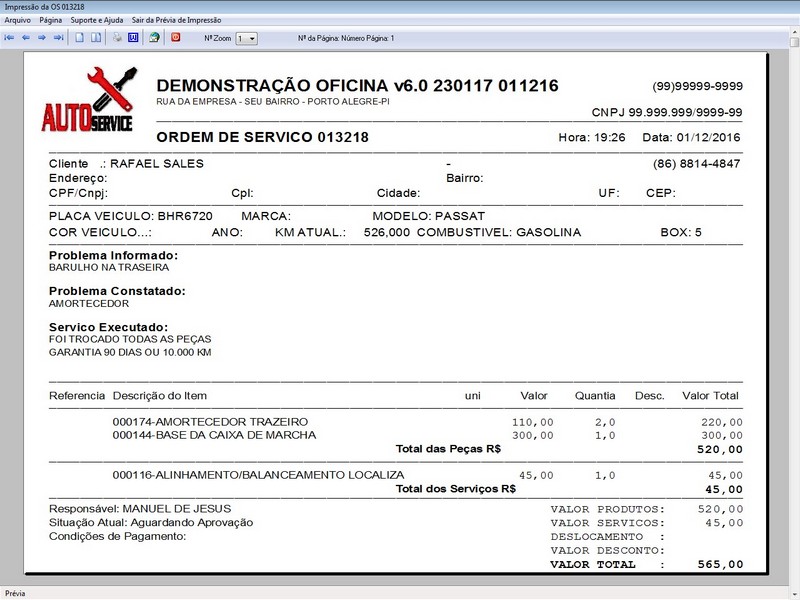Click Sair da Prévia de Impressão

point(177,20)
